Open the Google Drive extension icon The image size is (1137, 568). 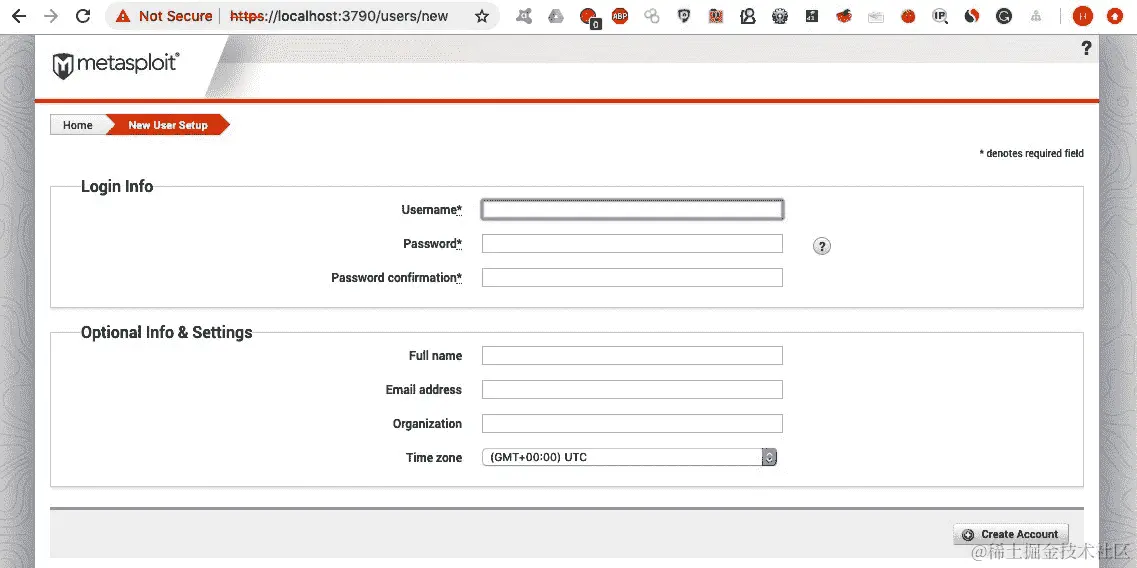pos(555,16)
